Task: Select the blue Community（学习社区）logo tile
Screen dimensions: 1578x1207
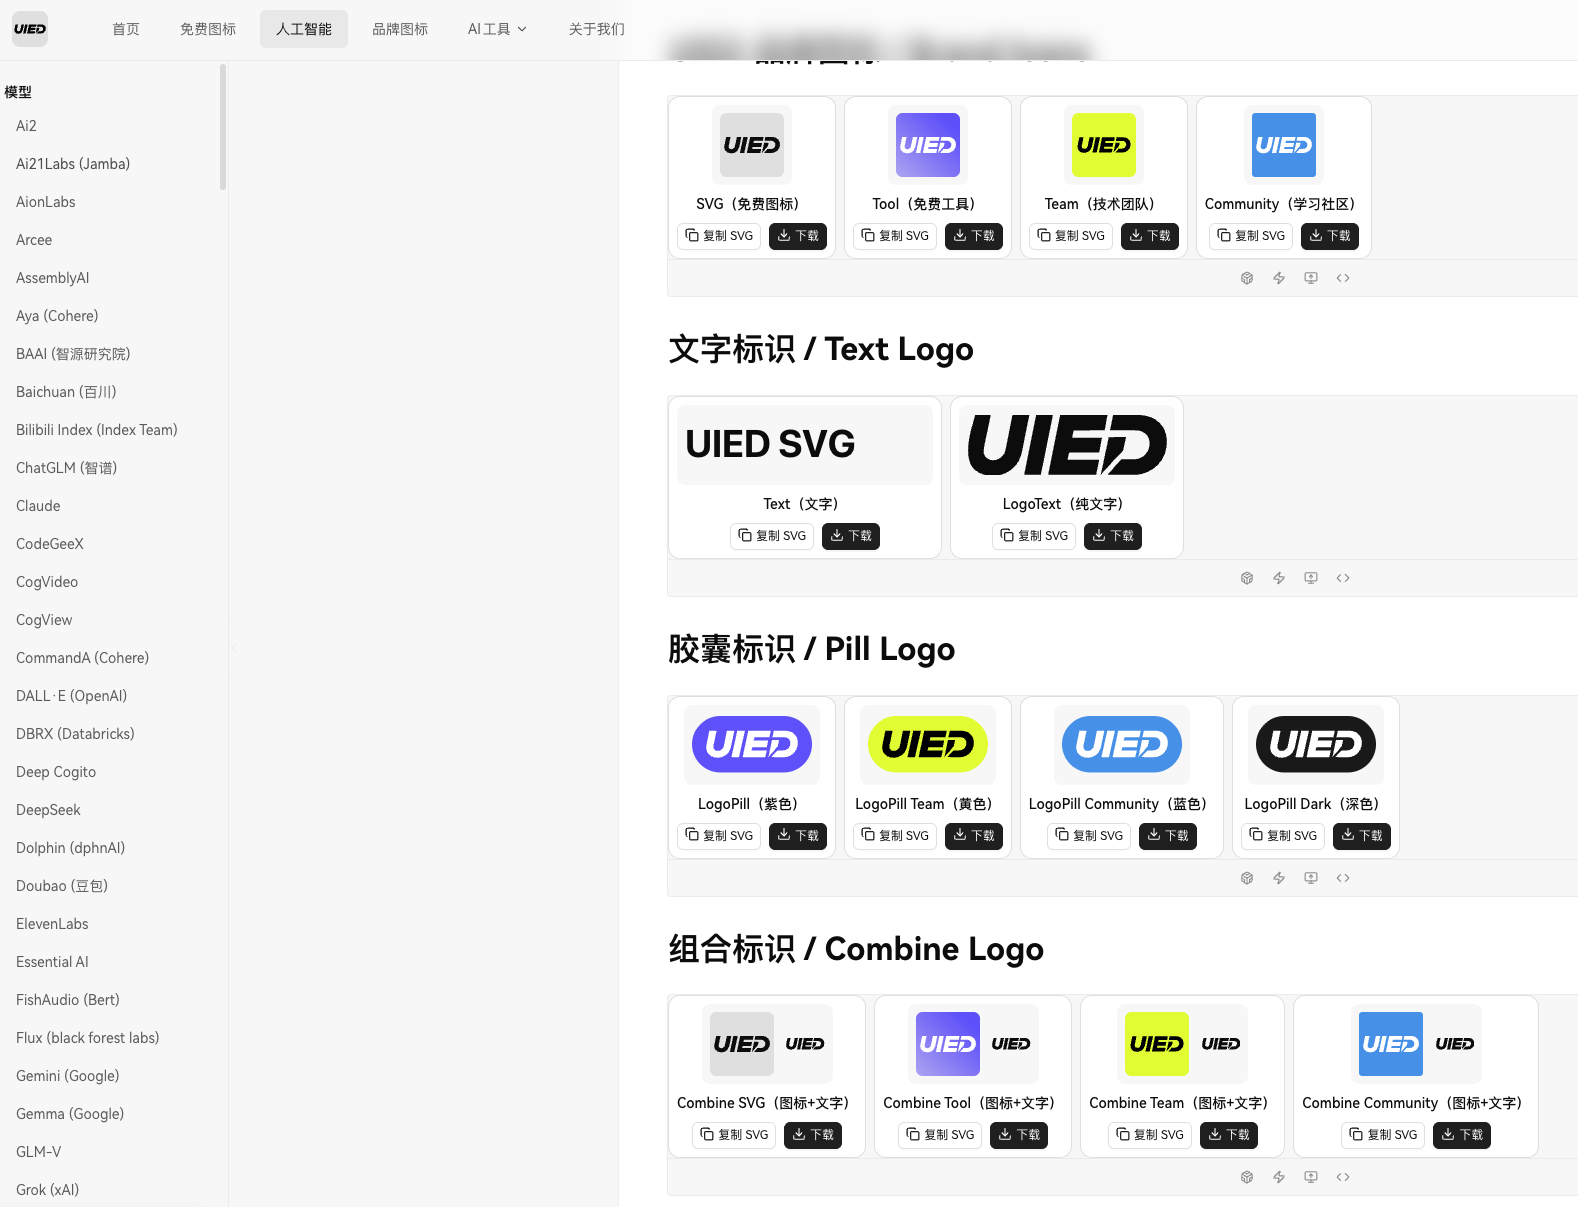Action: pos(1284,145)
